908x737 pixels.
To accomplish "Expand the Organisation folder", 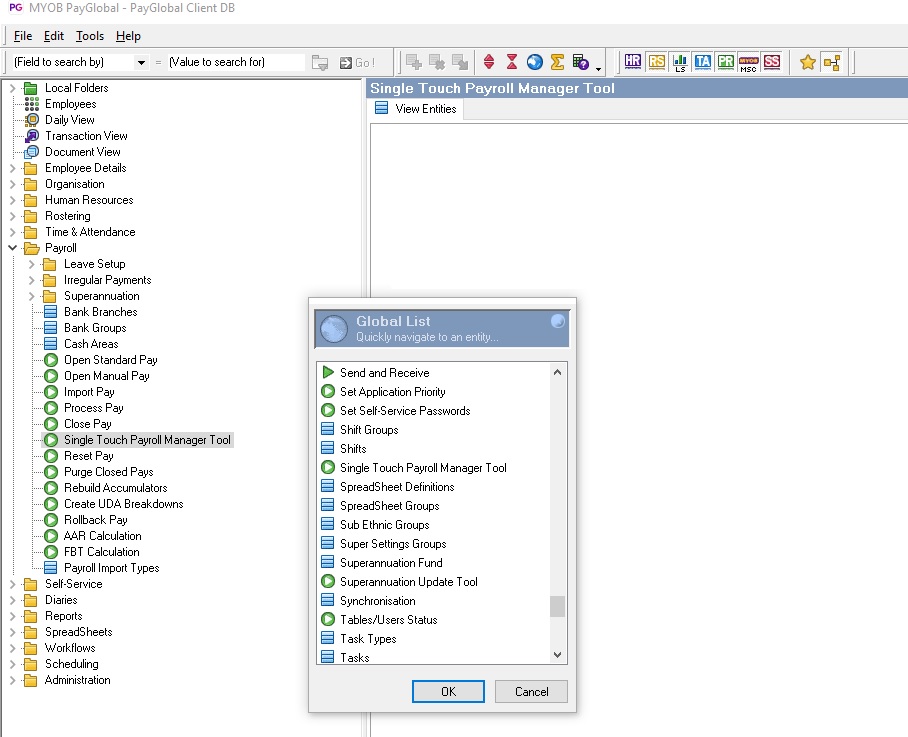I will [x=13, y=184].
